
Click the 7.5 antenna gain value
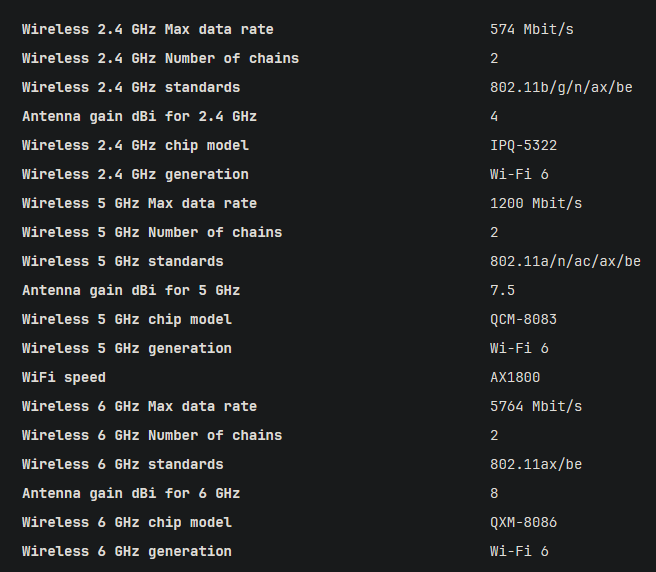tap(502, 291)
